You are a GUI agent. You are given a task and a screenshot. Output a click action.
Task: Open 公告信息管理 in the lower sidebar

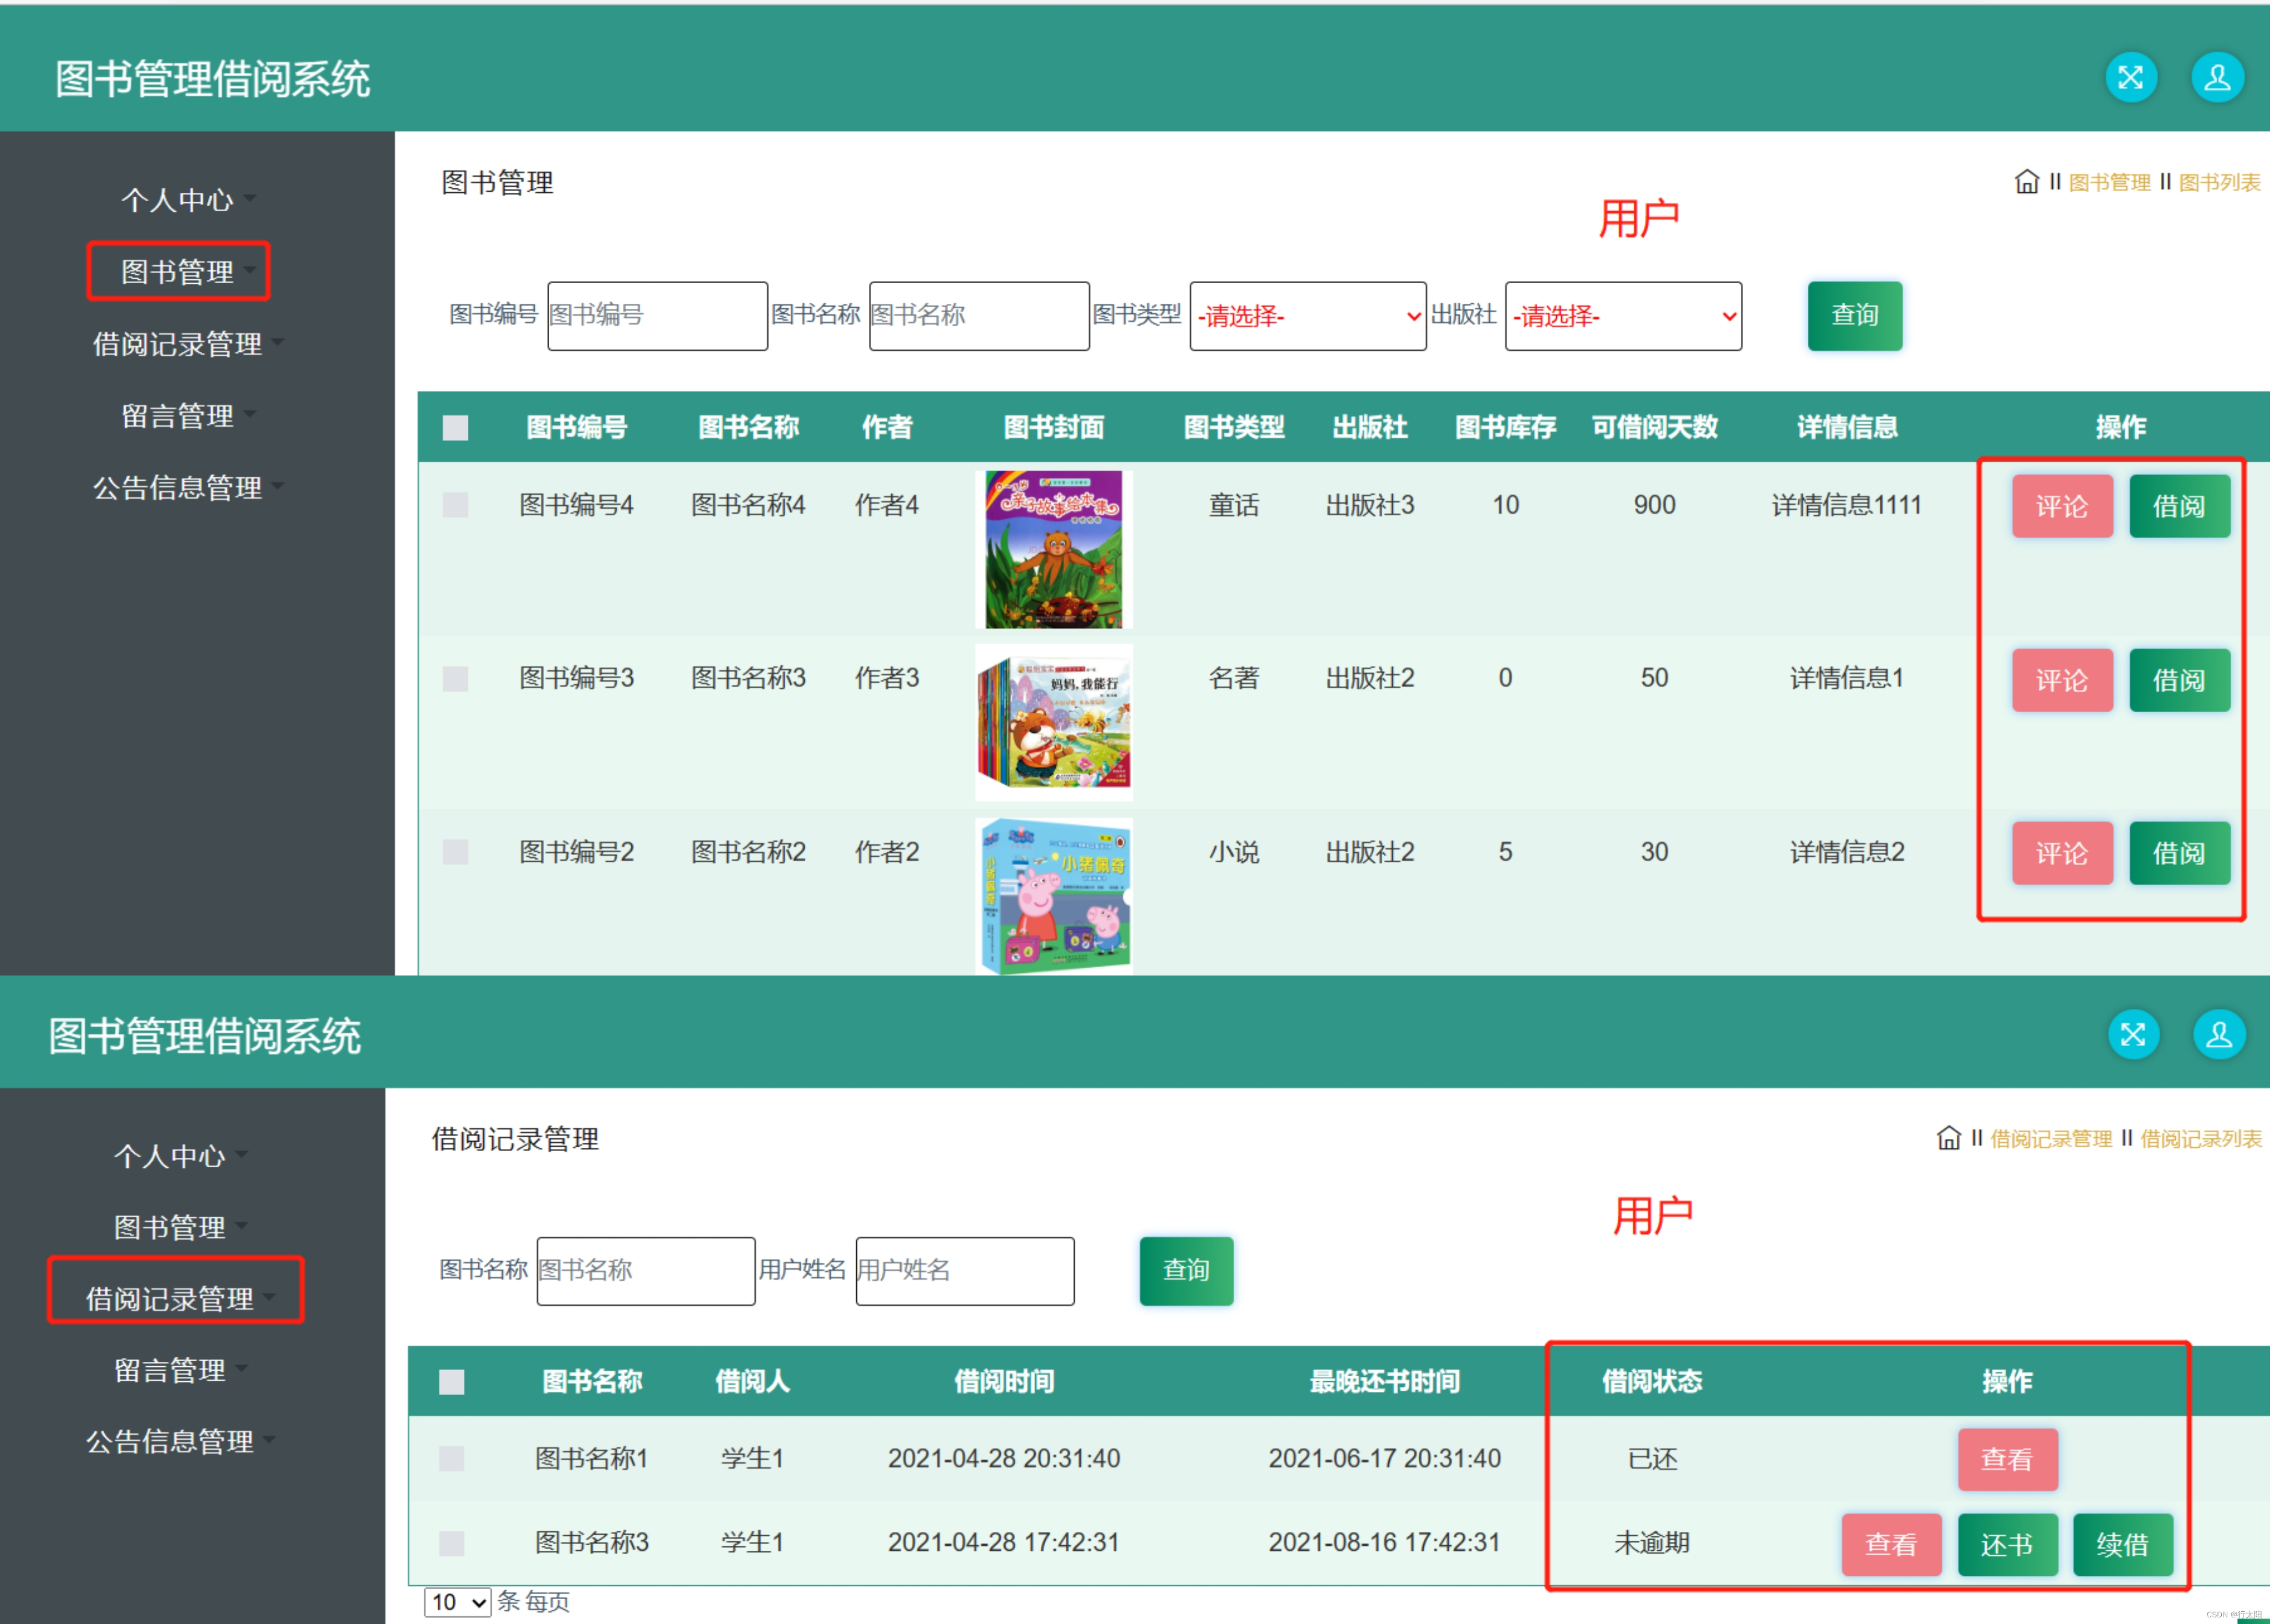(170, 1441)
